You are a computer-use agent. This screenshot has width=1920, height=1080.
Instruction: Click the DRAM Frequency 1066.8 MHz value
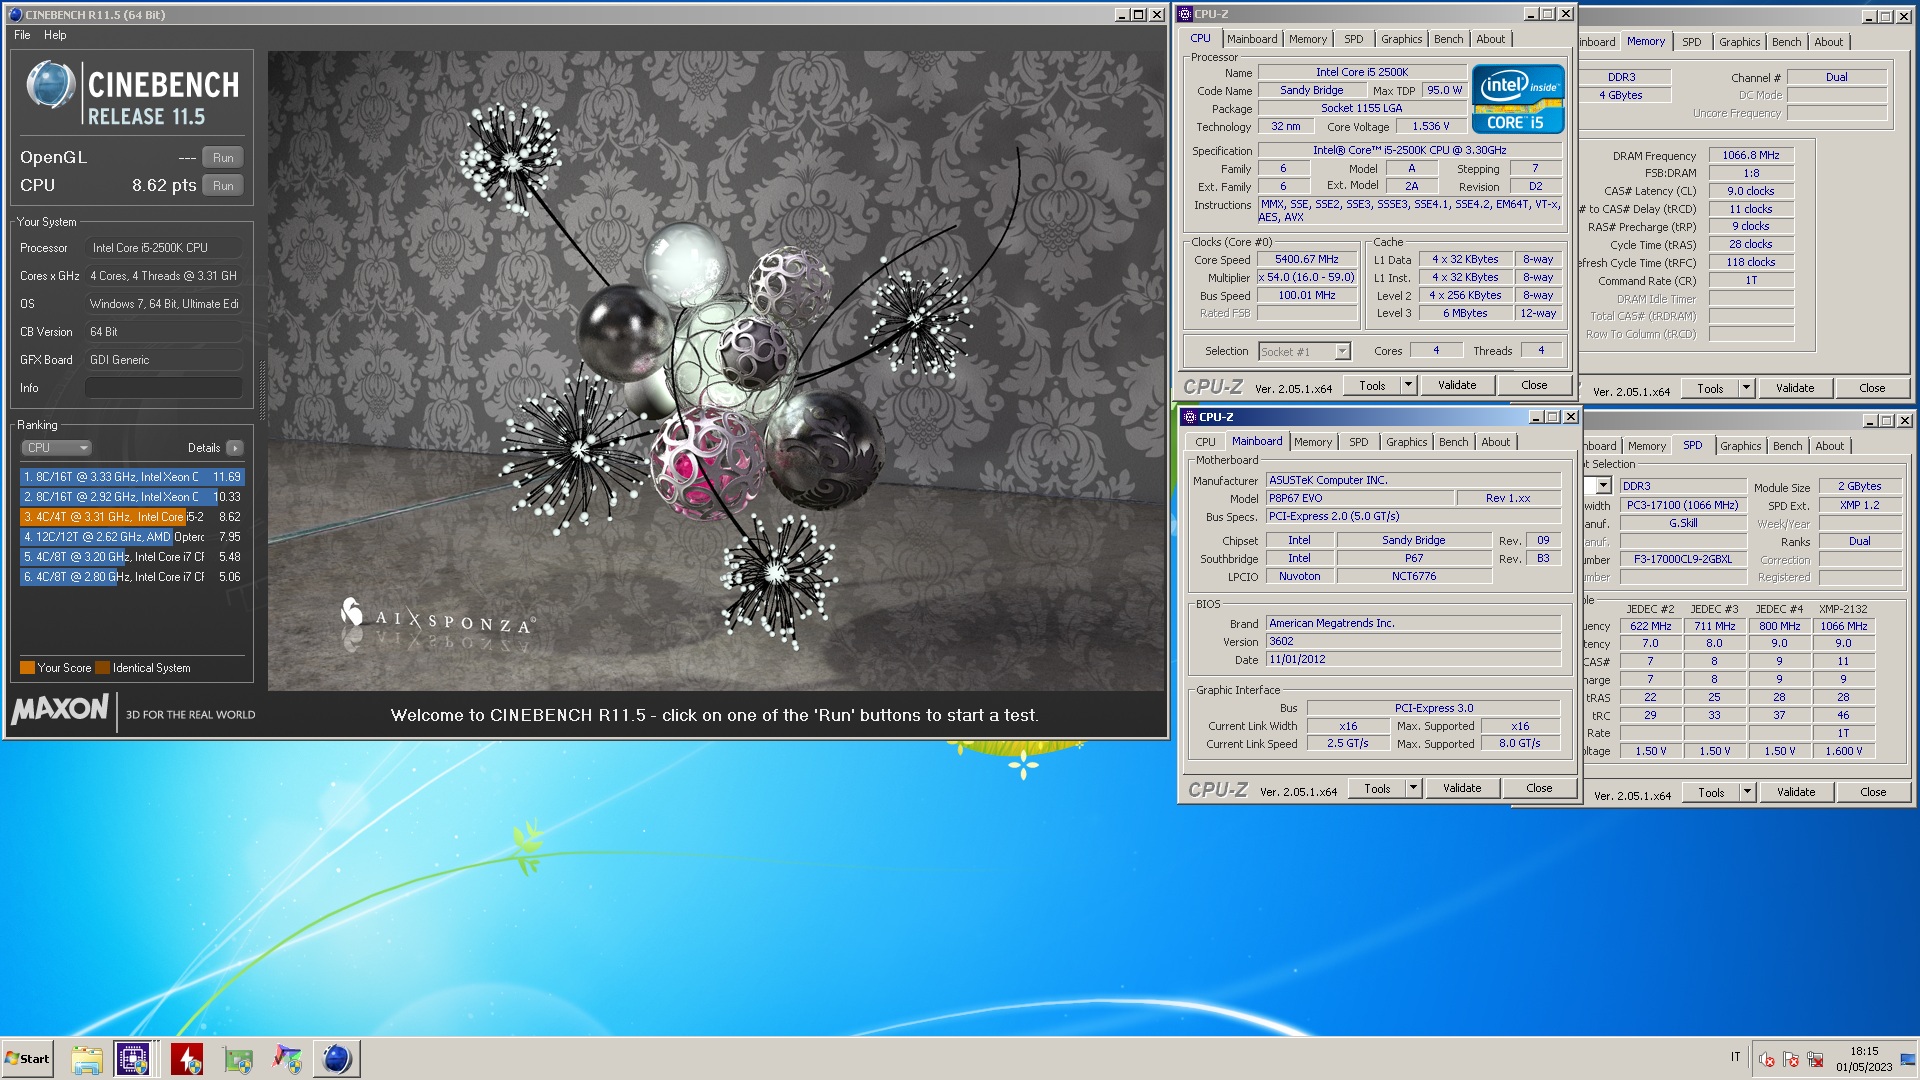coord(1751,155)
